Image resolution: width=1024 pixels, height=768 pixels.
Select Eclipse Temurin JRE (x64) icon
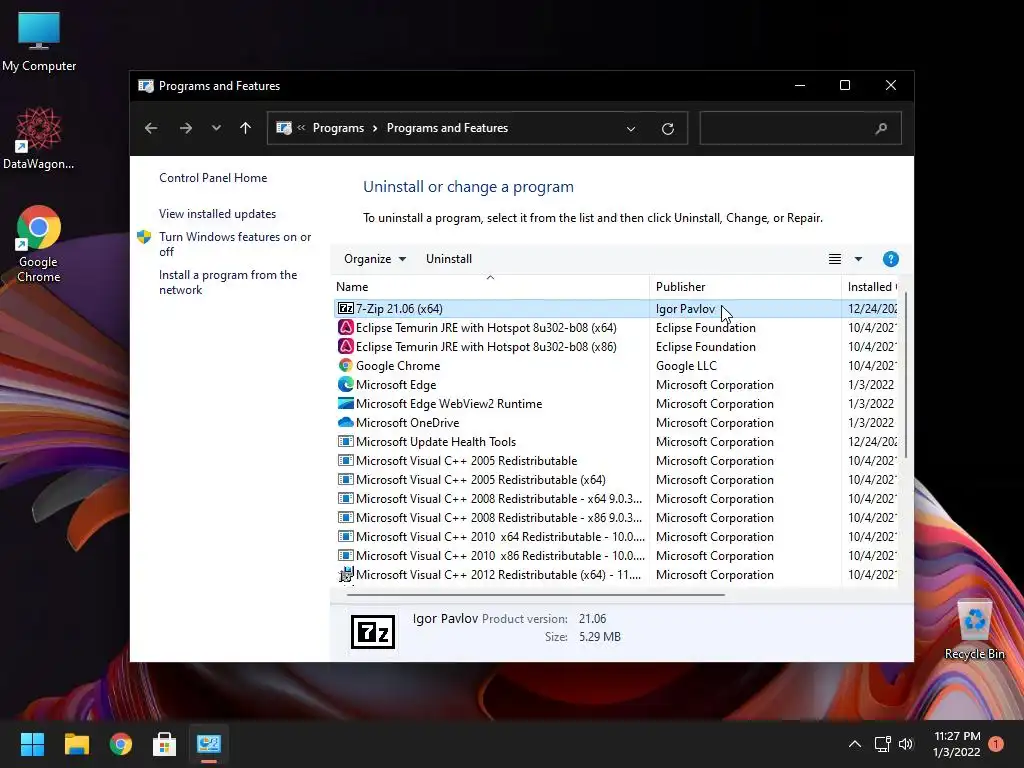345,327
